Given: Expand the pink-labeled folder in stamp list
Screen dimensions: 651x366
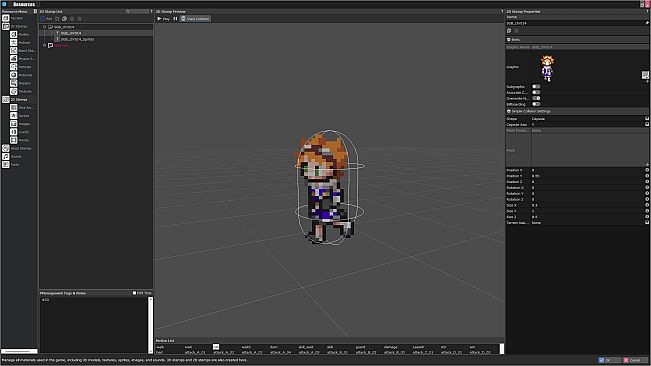Looking at the screenshot, I should (x=44, y=45).
